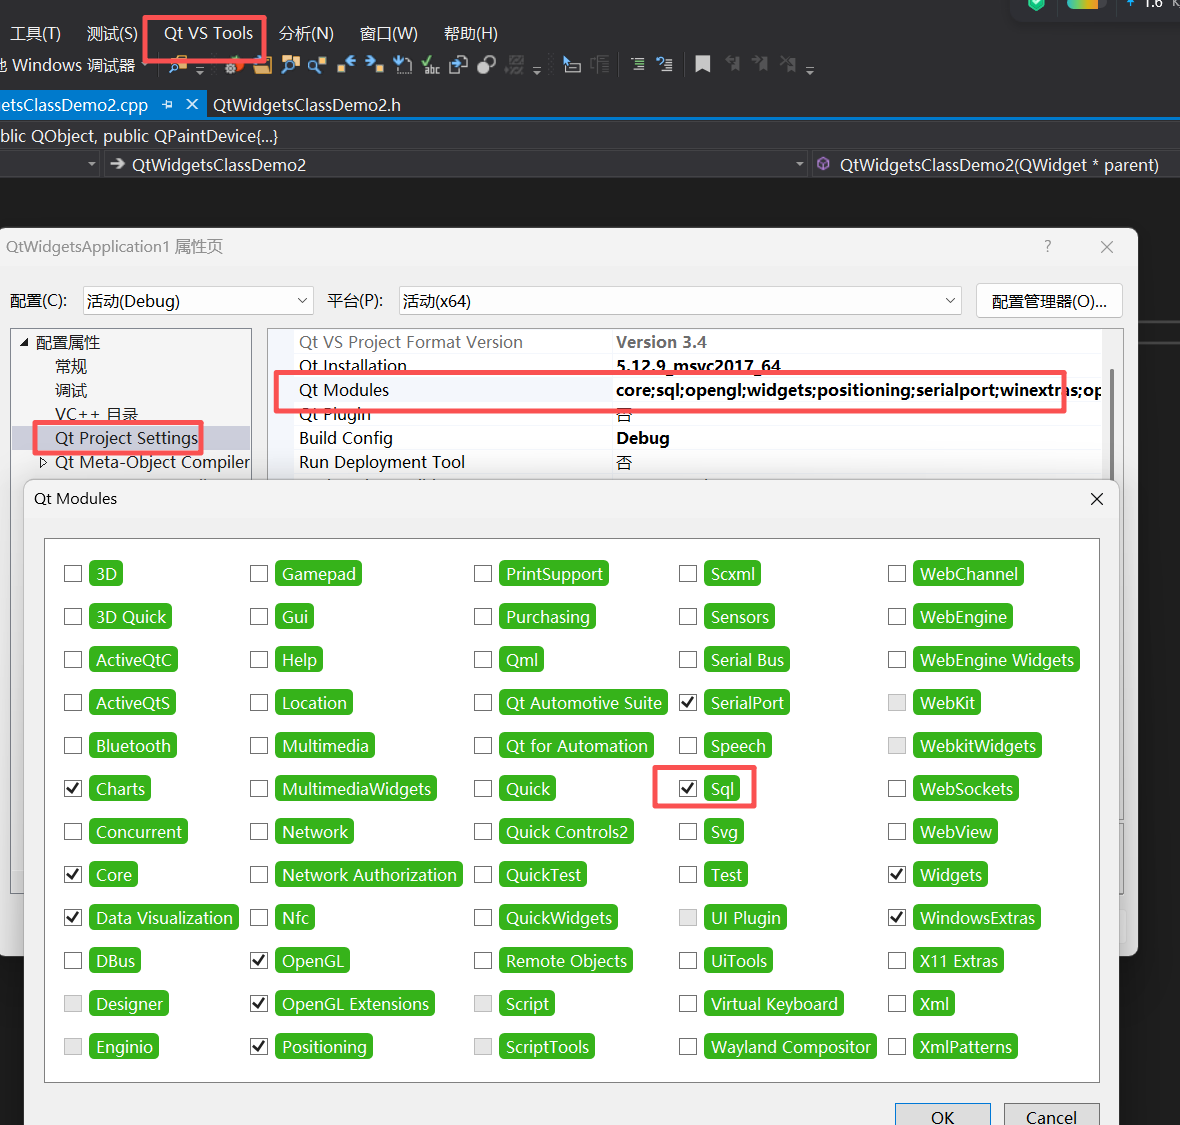This screenshot has height=1125, width=1180.
Task: Open the 工具(T) menu
Action: point(35,34)
